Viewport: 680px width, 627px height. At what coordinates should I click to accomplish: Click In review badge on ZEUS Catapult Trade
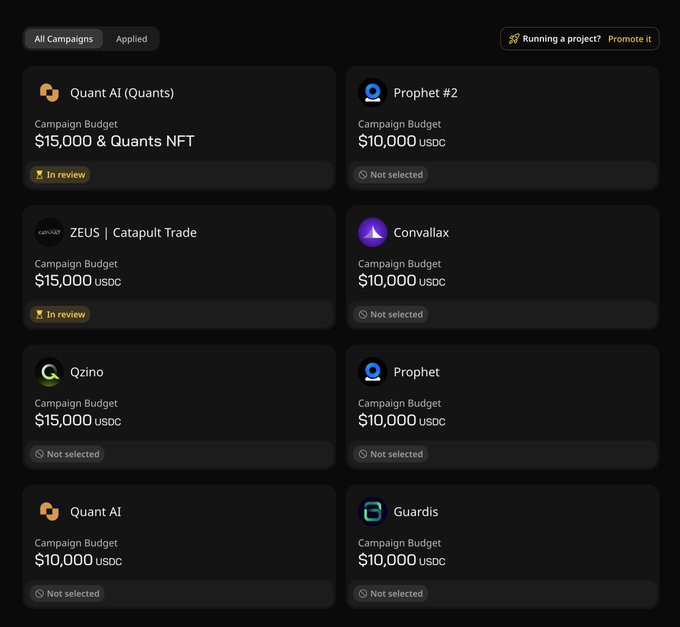coord(60,314)
